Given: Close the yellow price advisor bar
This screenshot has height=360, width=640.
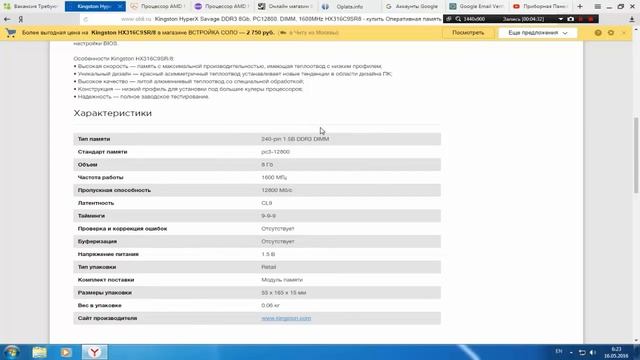Looking at the screenshot, I should coord(624,33).
